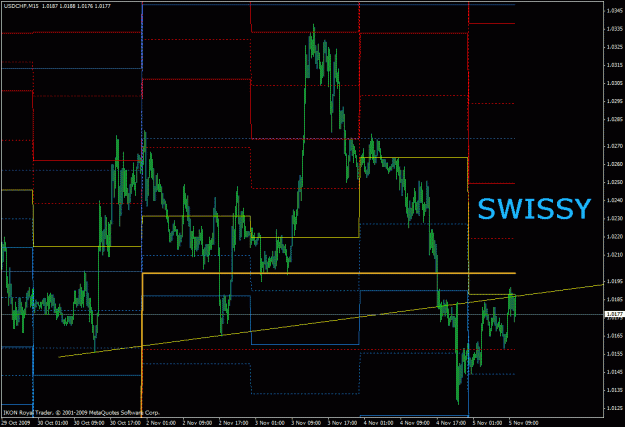Click the 1.0220 price axis label
The height and width of the screenshot is (427, 625).
[615, 236]
